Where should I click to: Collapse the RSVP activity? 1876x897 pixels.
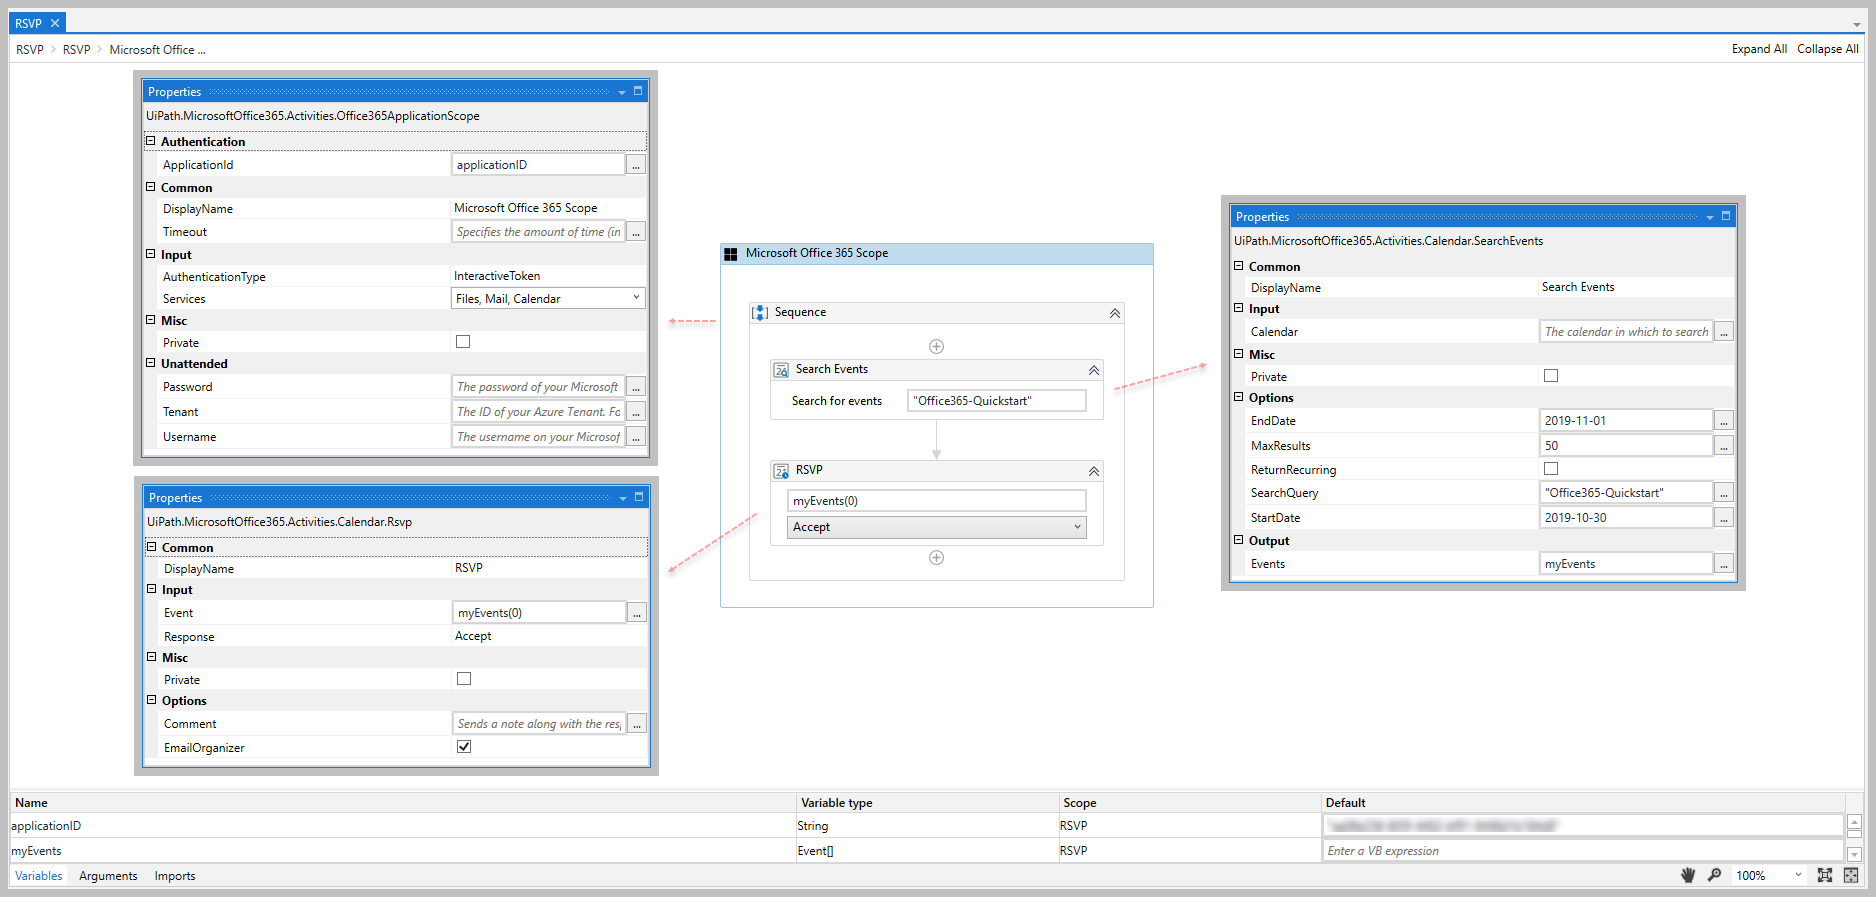[1094, 471]
